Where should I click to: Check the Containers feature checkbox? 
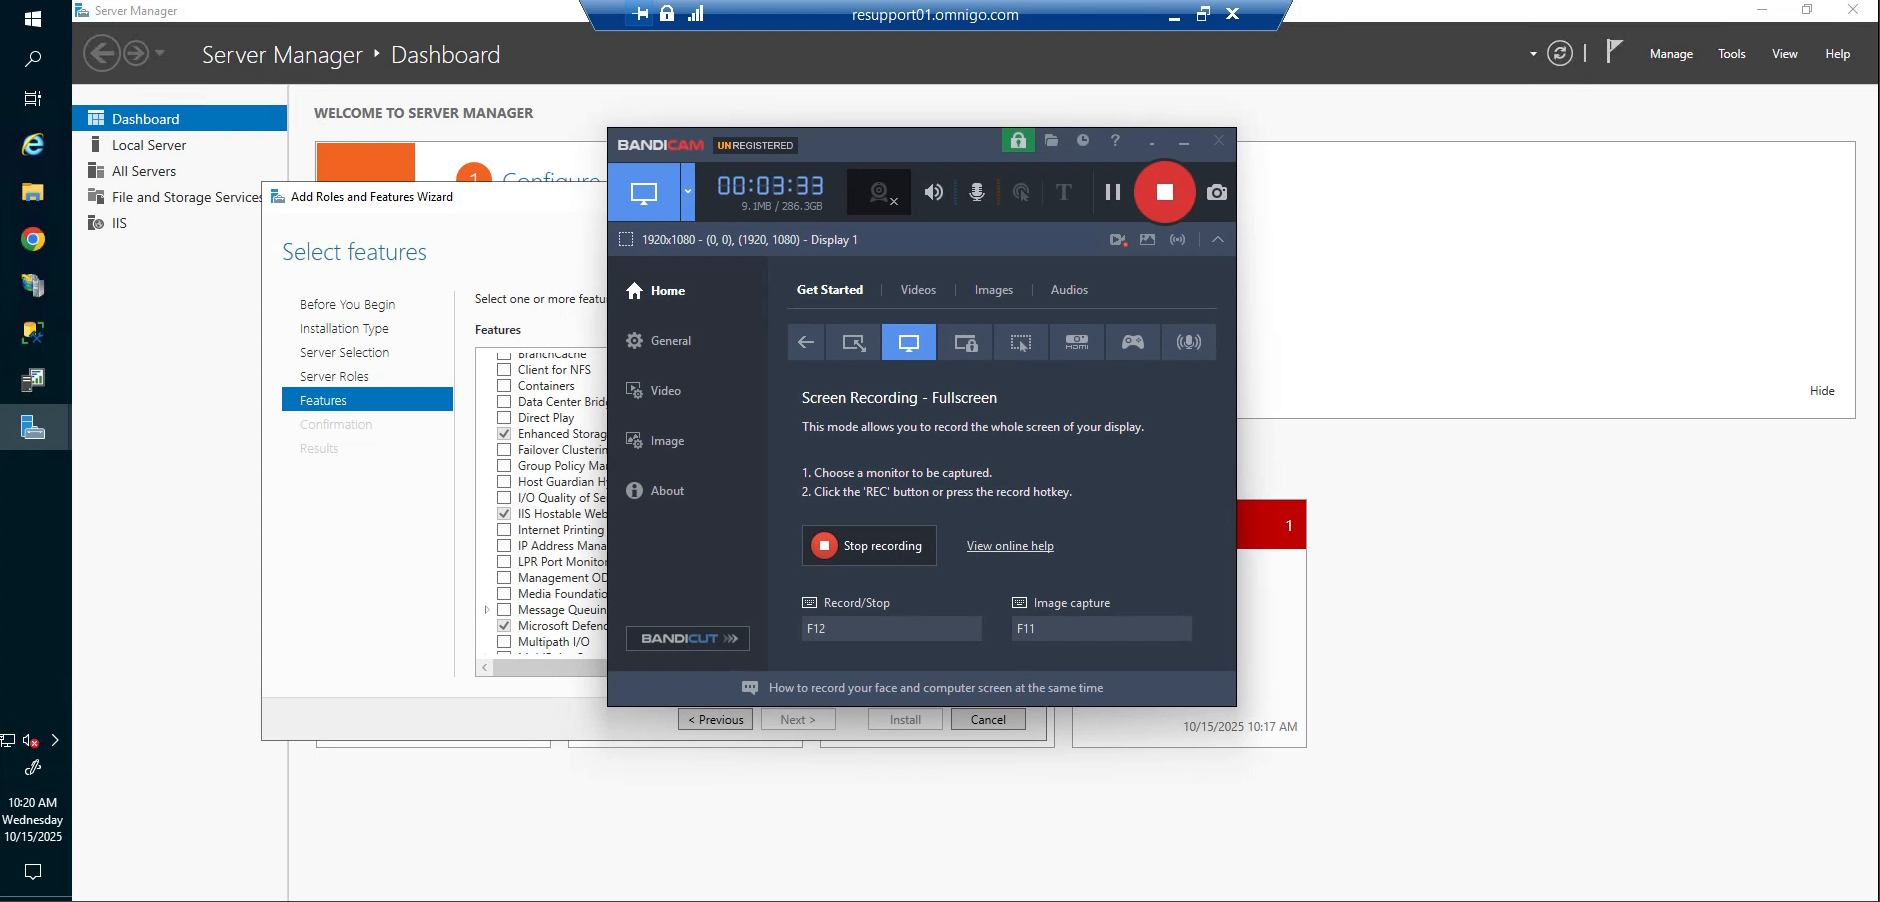coord(503,385)
